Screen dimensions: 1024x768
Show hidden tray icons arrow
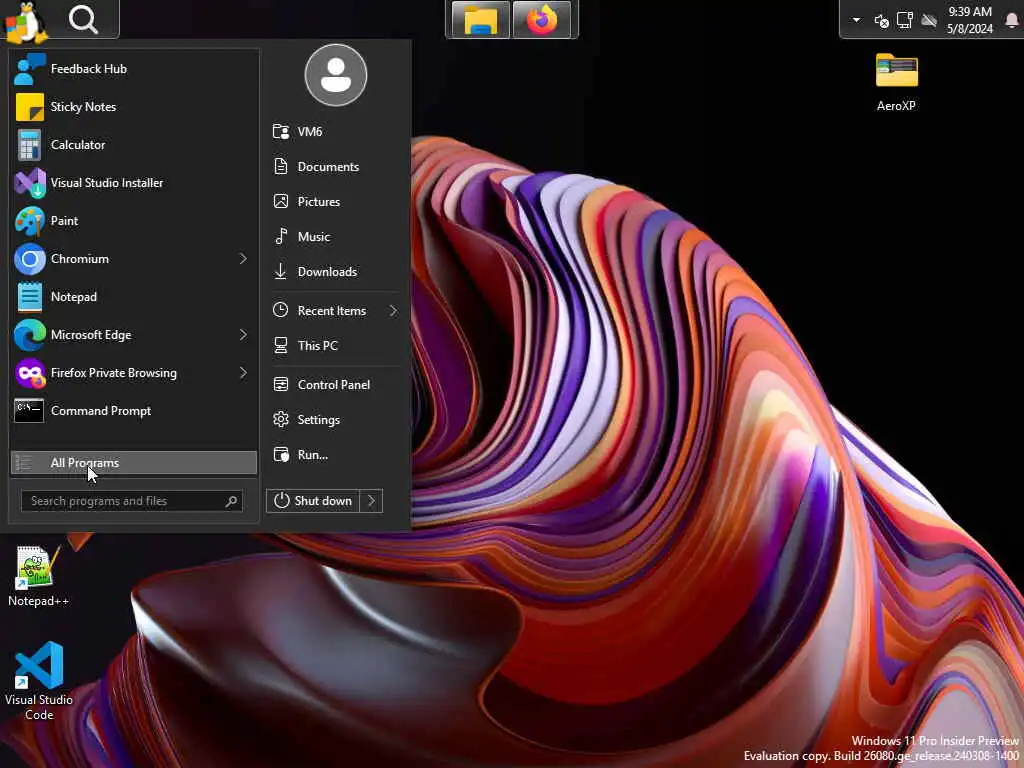(856, 20)
